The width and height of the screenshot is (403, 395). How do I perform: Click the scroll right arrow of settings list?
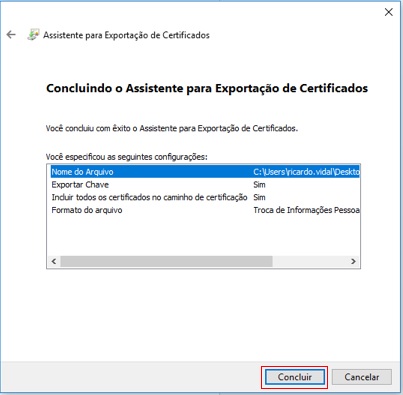[353, 261]
